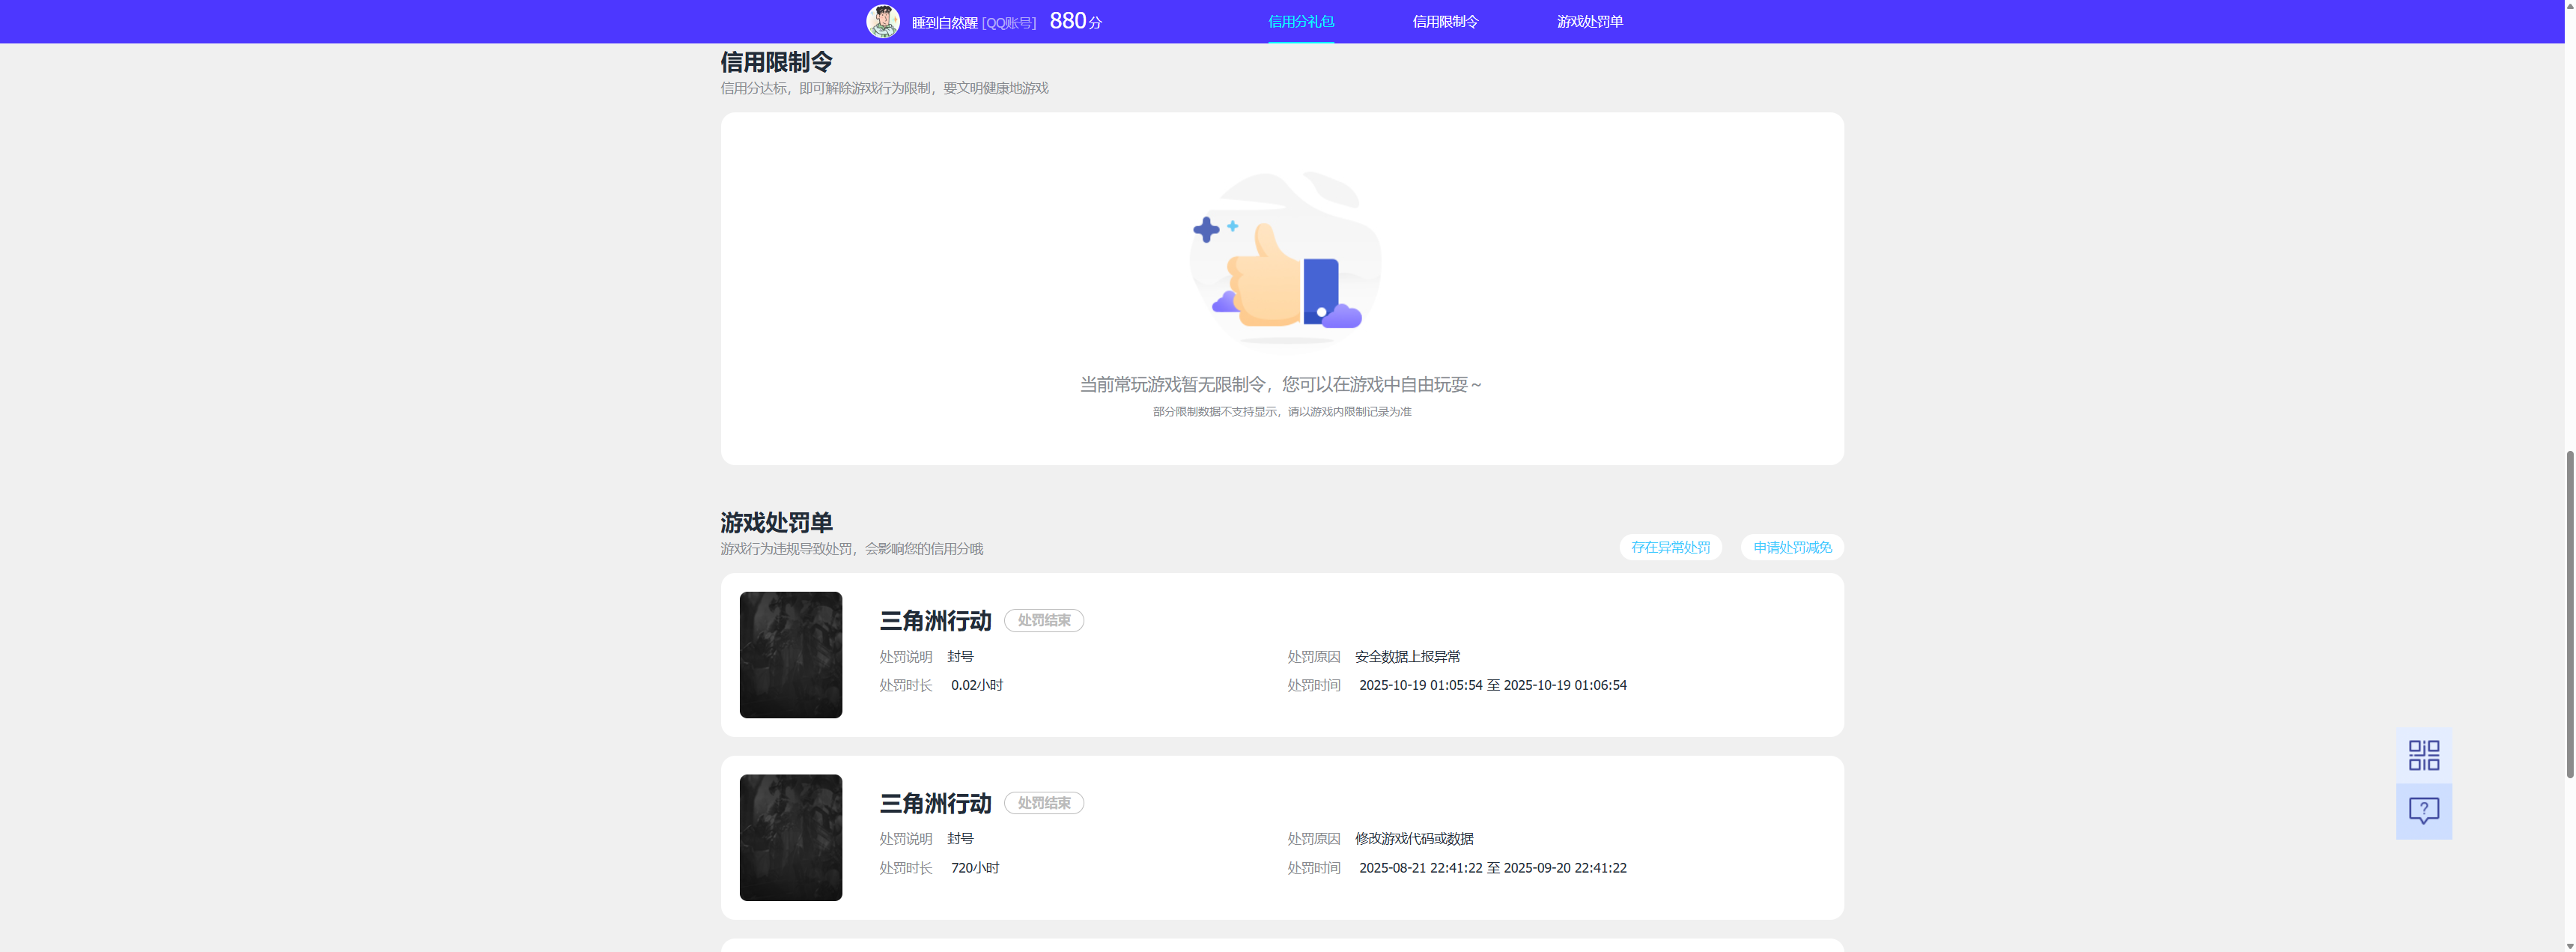Screen dimensions: 2576x952
Task: Switch to the 信用分礼包 tab
Action: 1300,21
